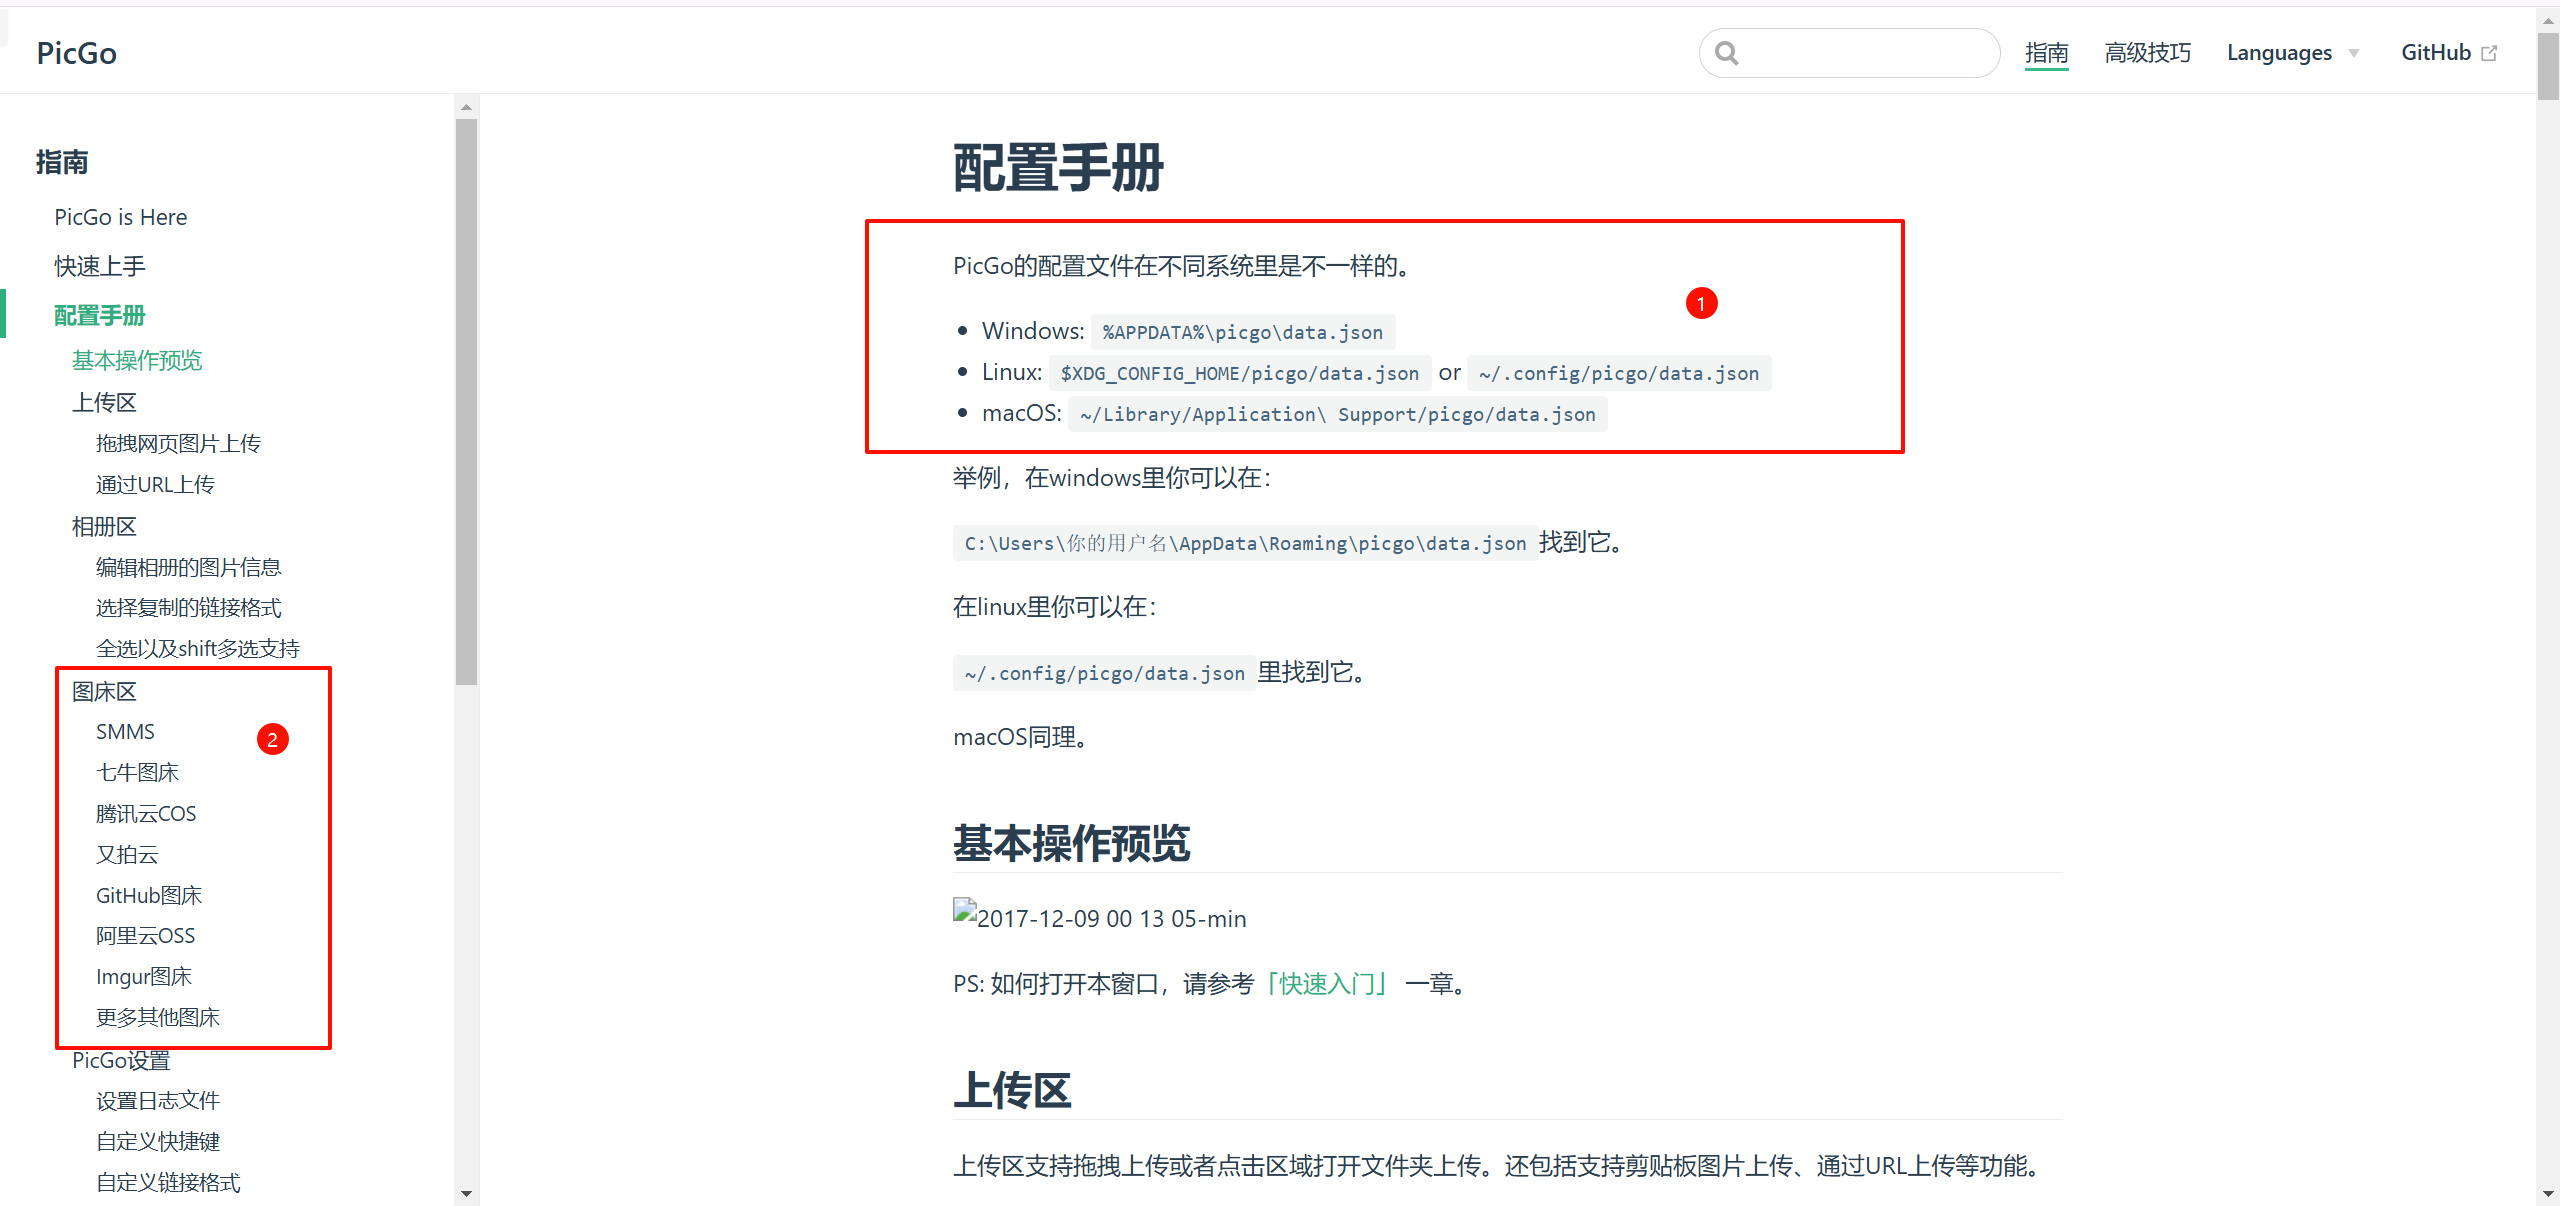Viewport: 2560px width, 1206px height.
Task: Select the 指南 nav tab
Action: click(x=2046, y=53)
